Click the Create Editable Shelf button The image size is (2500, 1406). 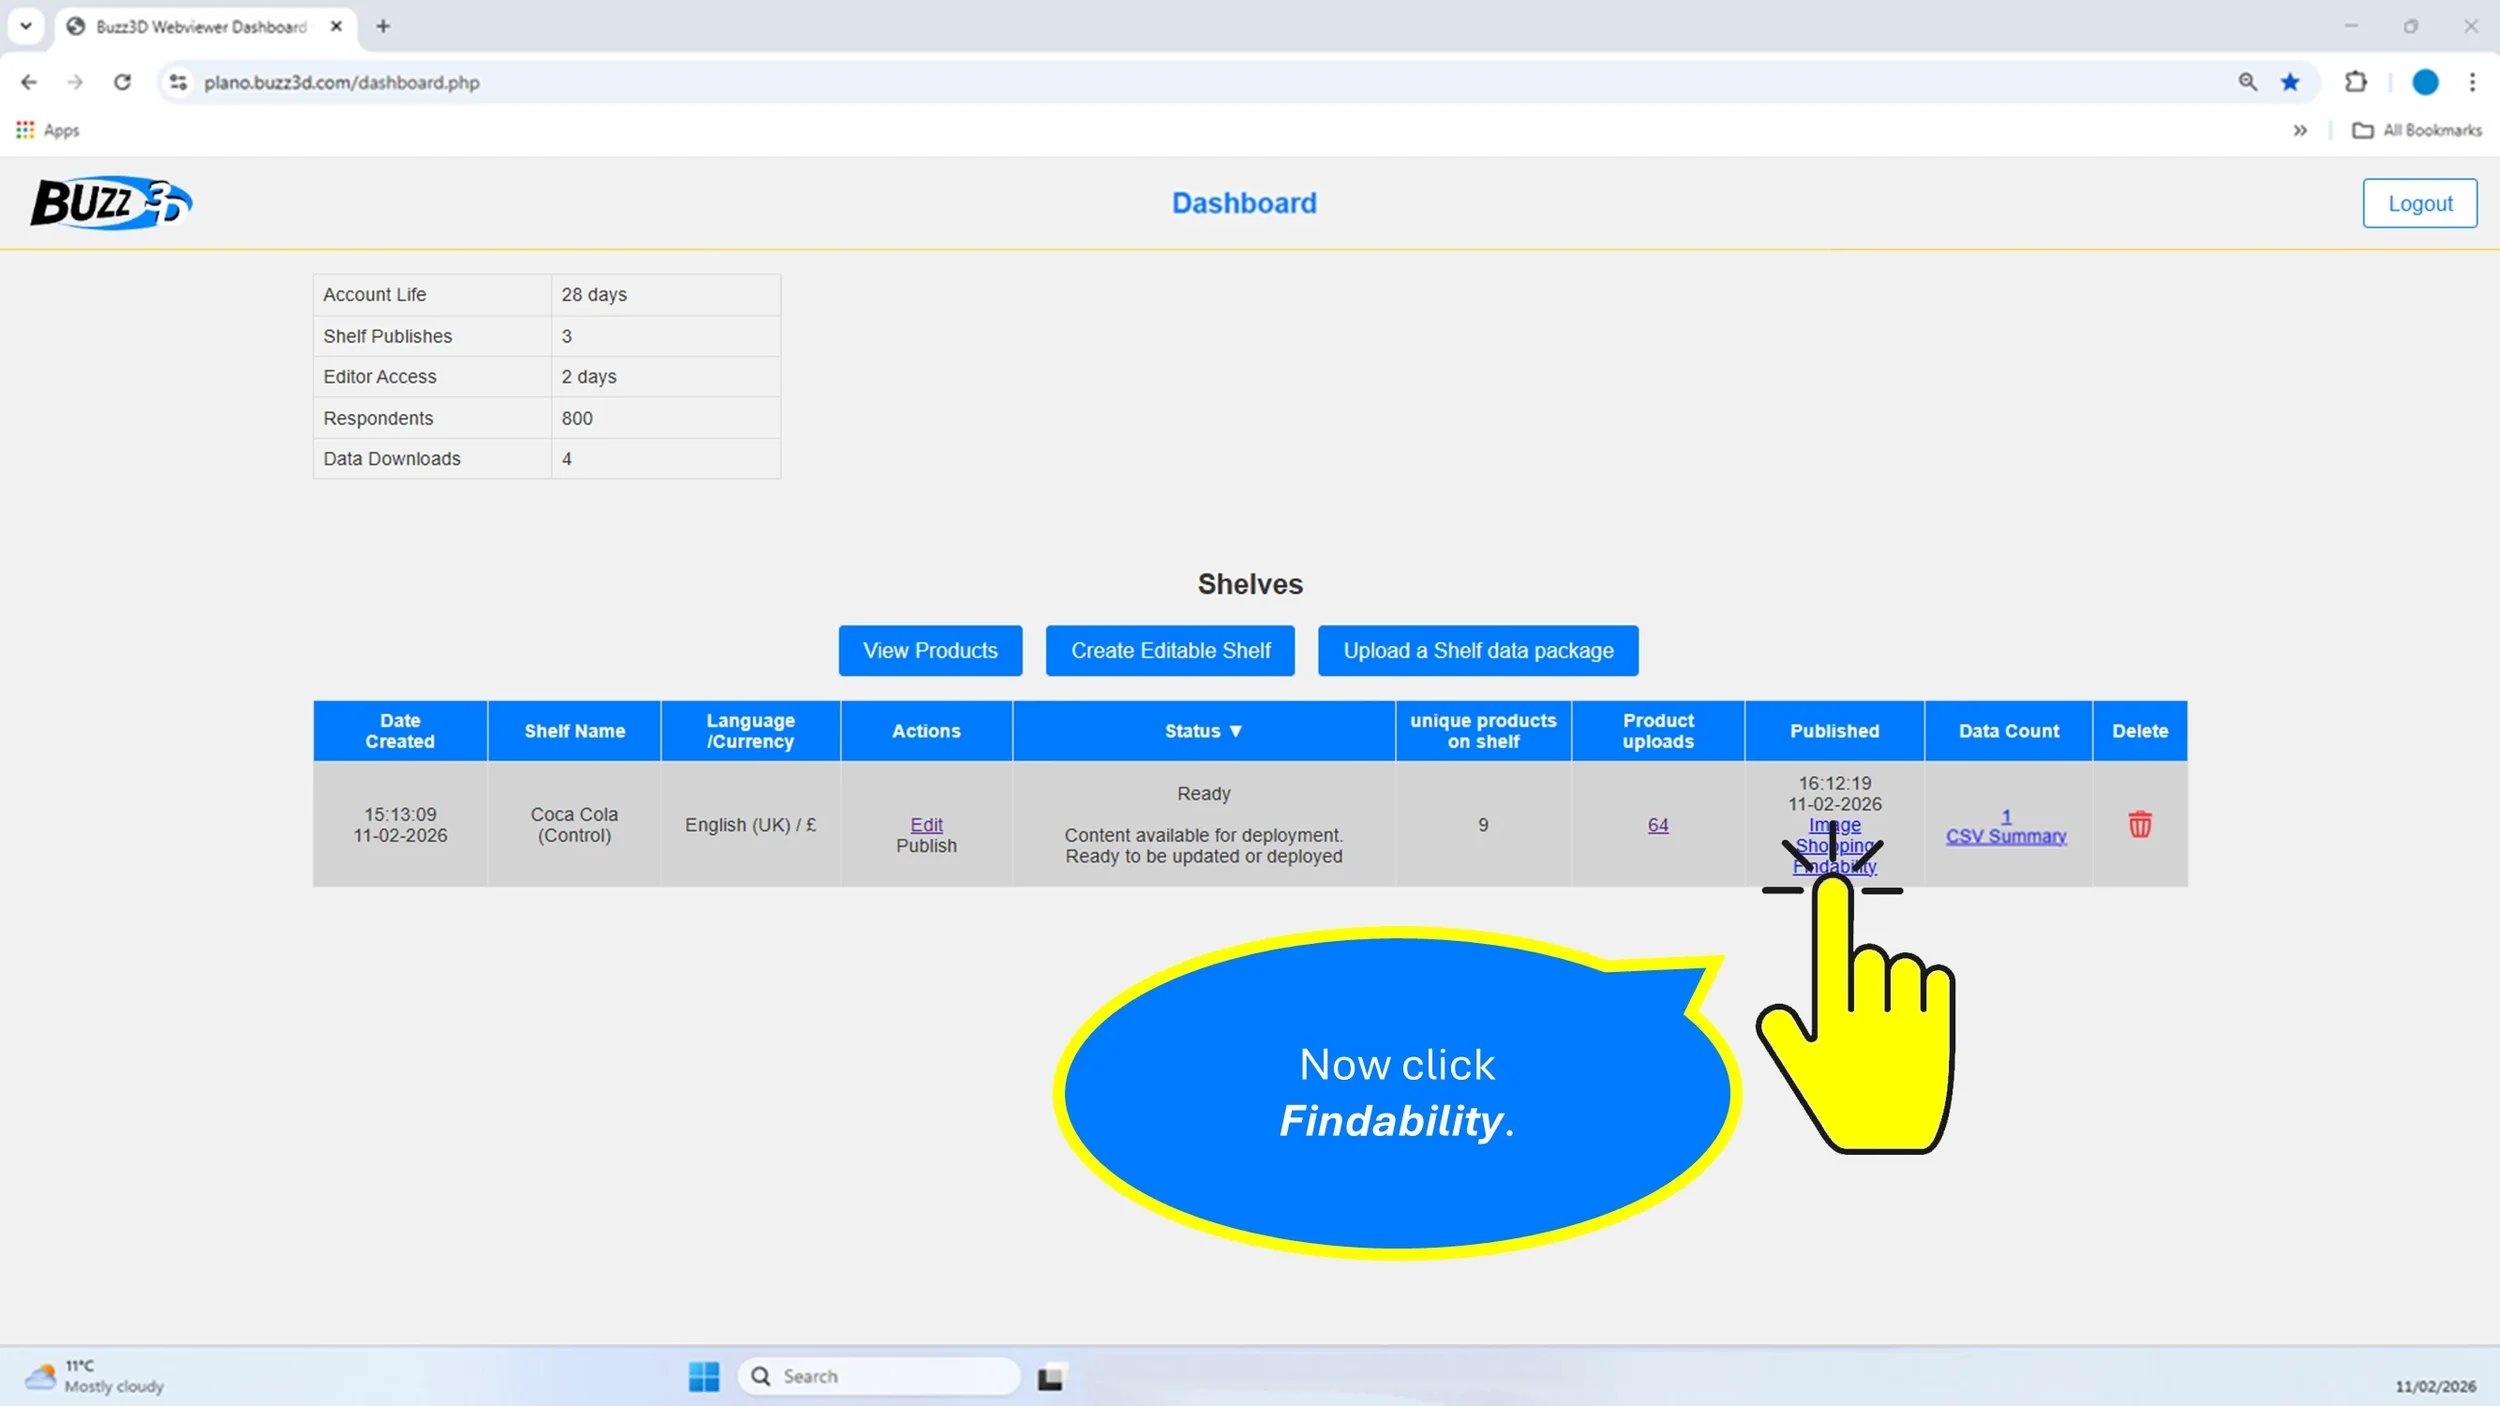1170,651
